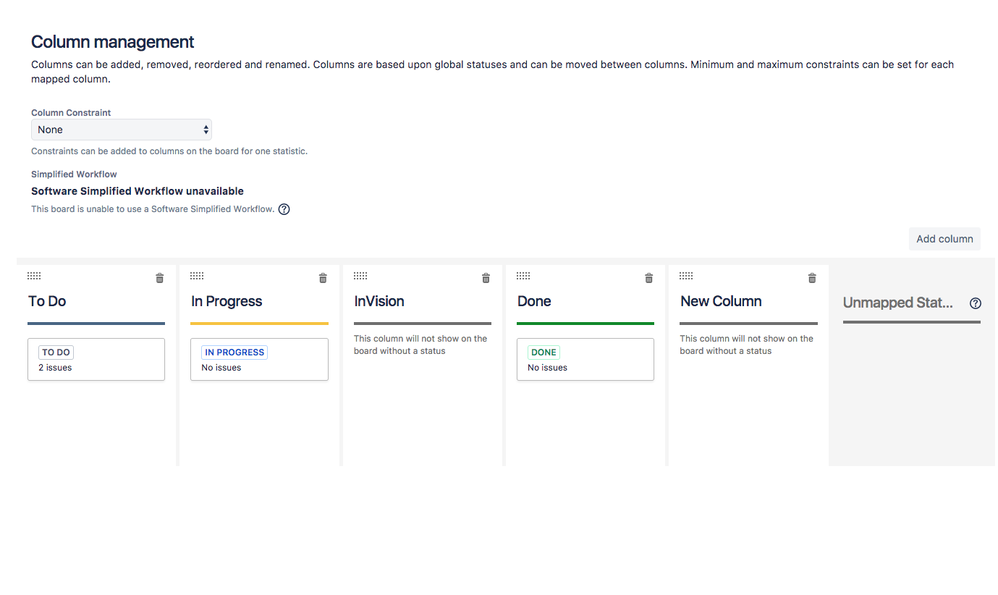Click drag handle of New Column
Image resolution: width=998 pixels, height=595 pixels.
click(686, 276)
